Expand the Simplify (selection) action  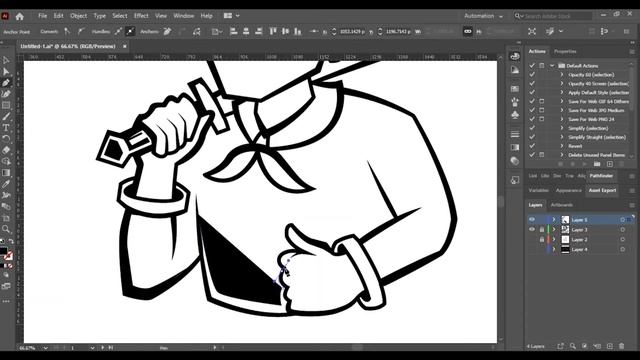coord(562,128)
